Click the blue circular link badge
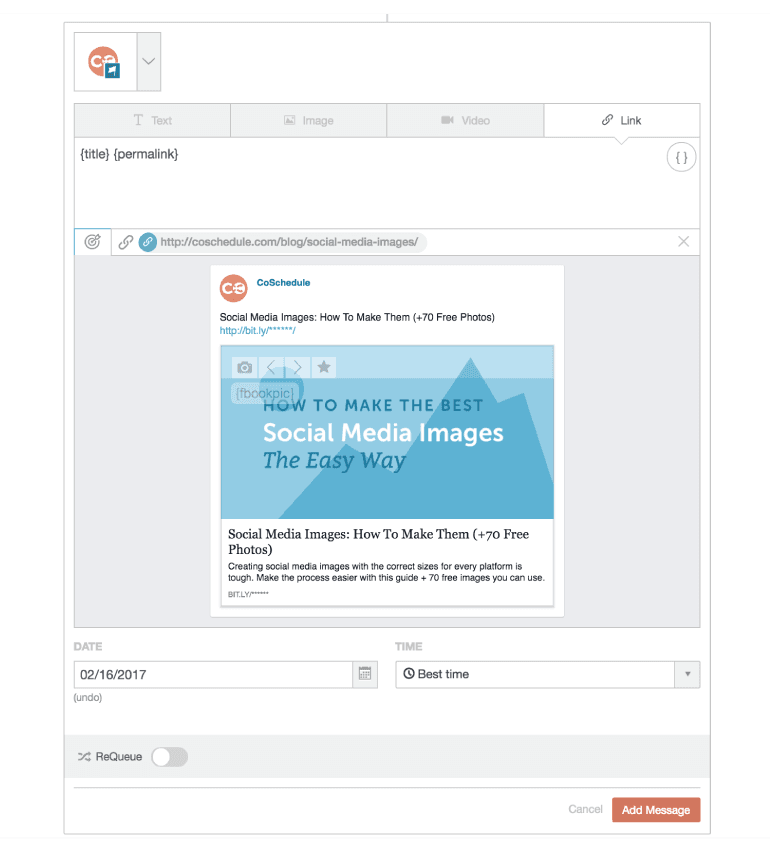The image size is (770, 857). pyautogui.click(x=148, y=242)
